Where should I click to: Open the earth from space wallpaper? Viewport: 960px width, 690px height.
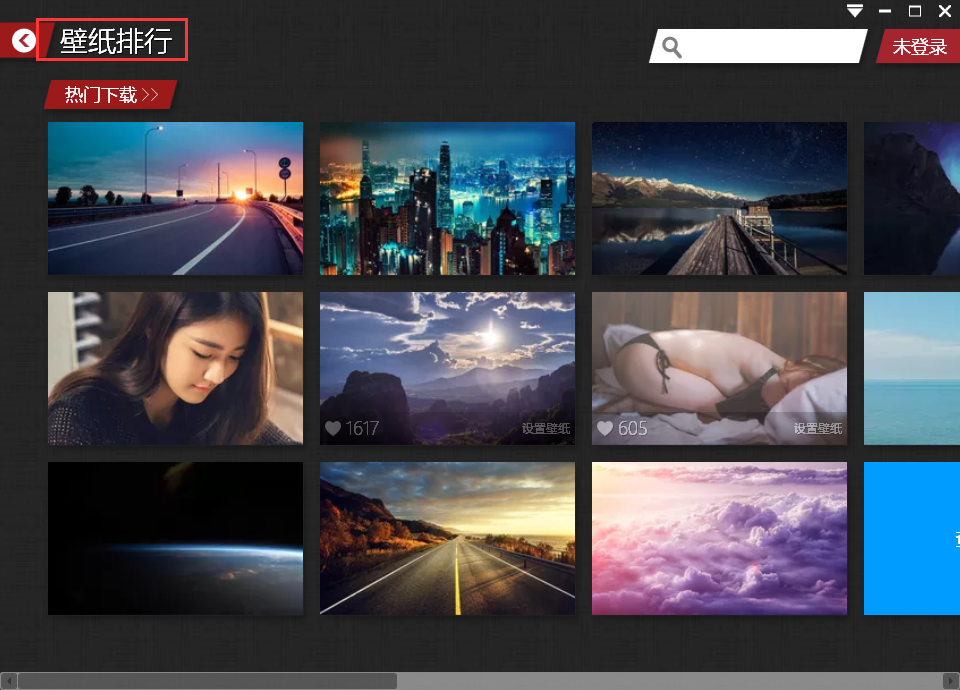coord(175,538)
